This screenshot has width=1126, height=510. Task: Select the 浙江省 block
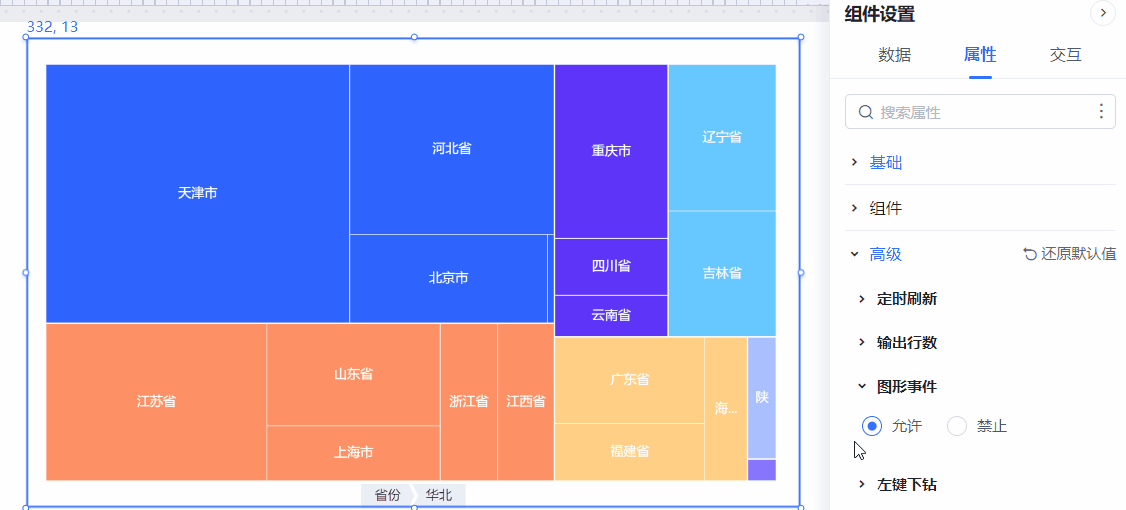point(469,402)
